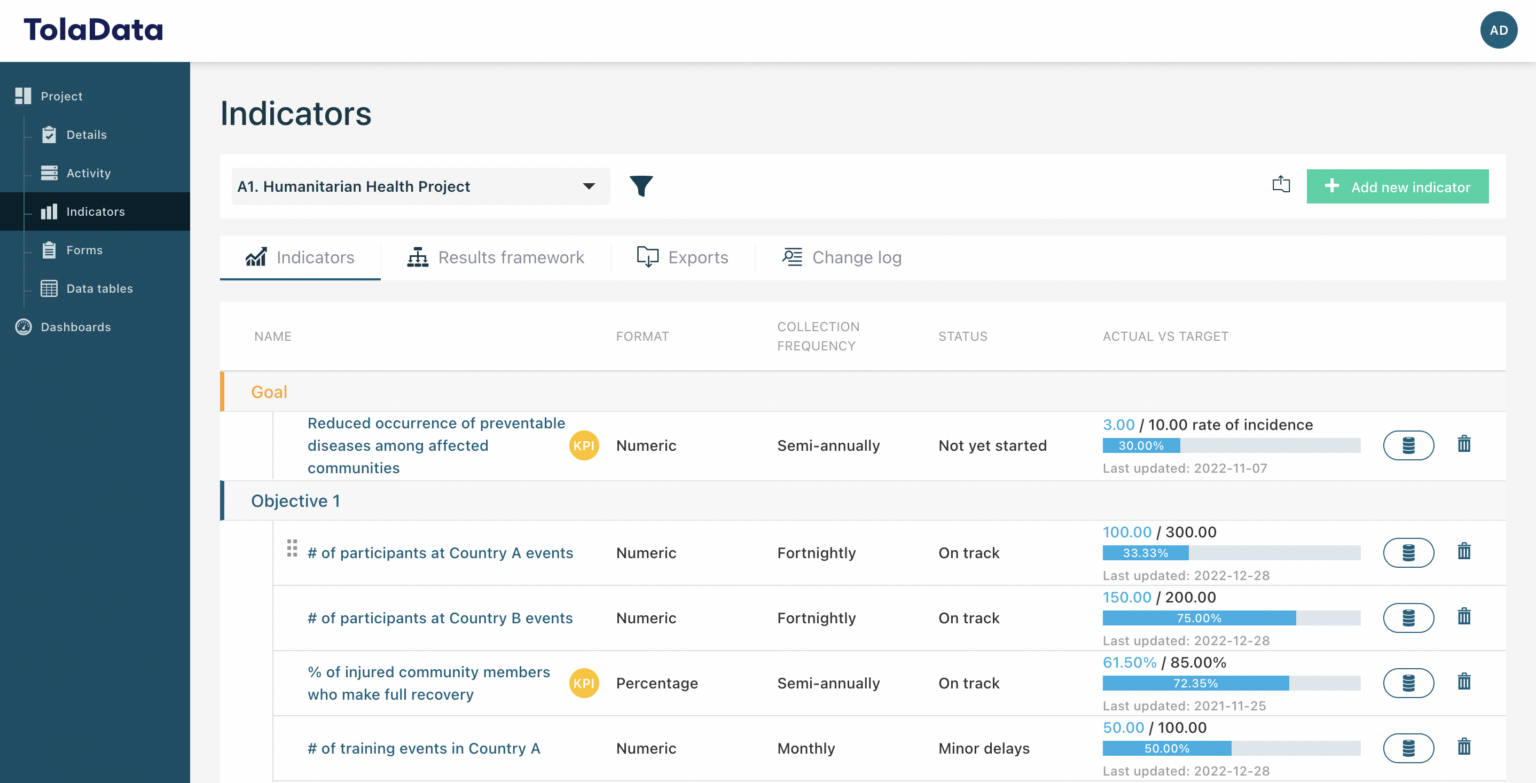Open the Activity section in the sidebar
The width and height of the screenshot is (1536, 783).
[88, 173]
